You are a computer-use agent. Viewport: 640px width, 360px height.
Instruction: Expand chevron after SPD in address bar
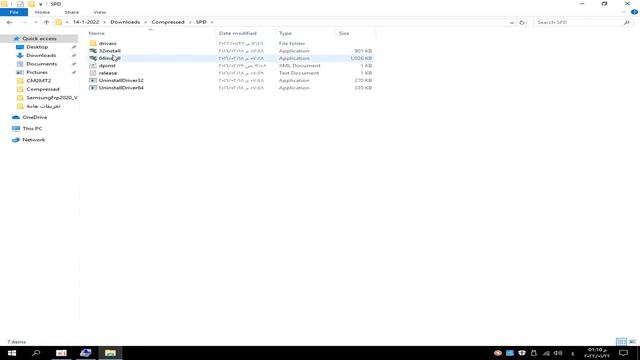click(x=212, y=22)
